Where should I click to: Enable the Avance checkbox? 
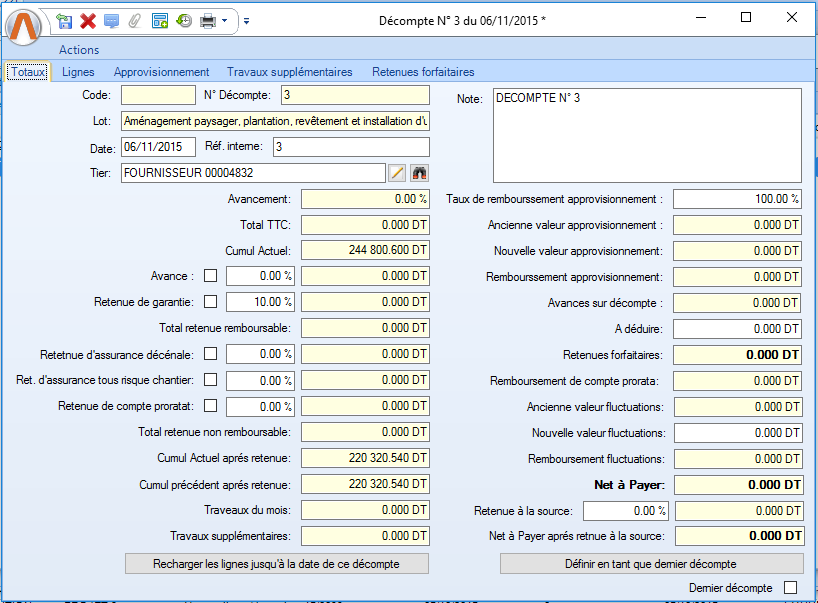click(211, 275)
